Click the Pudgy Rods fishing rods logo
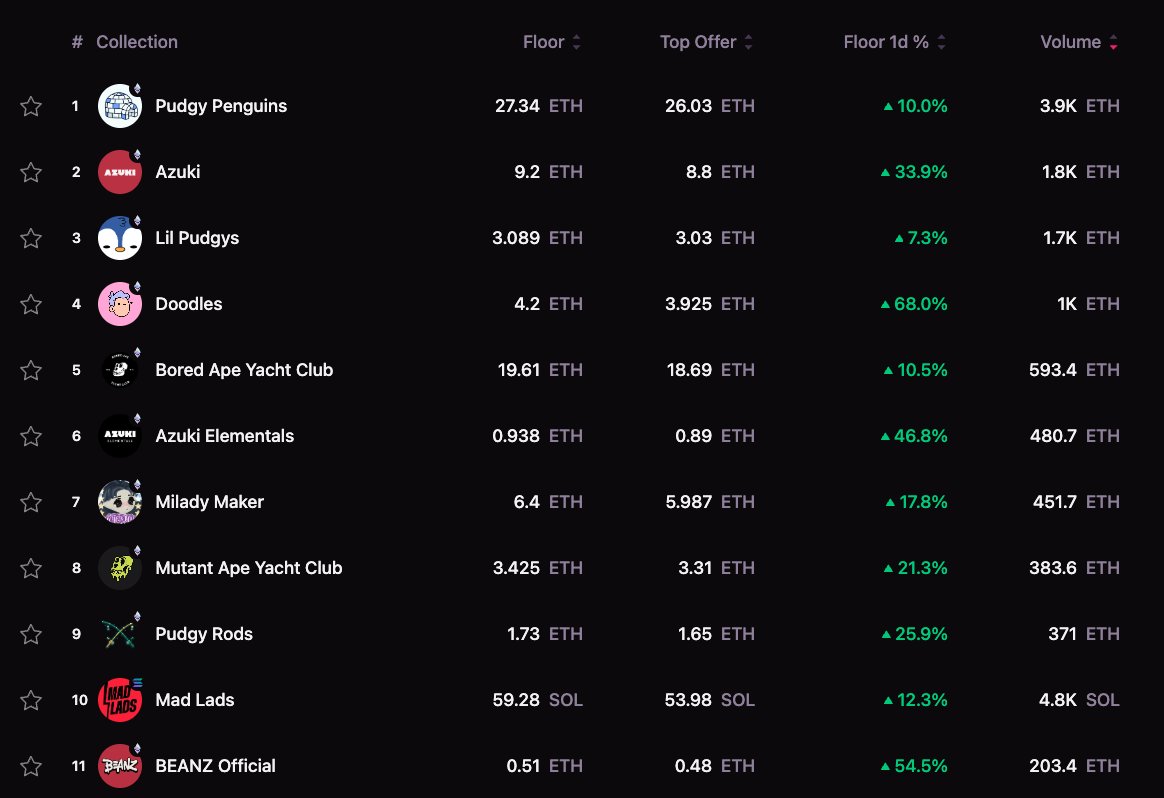 120,634
